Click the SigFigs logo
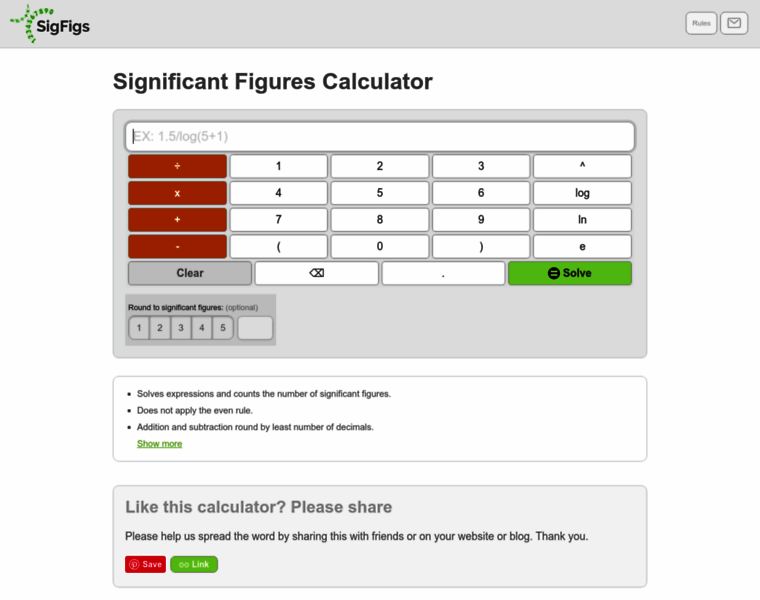The image size is (760, 600). click(50, 23)
